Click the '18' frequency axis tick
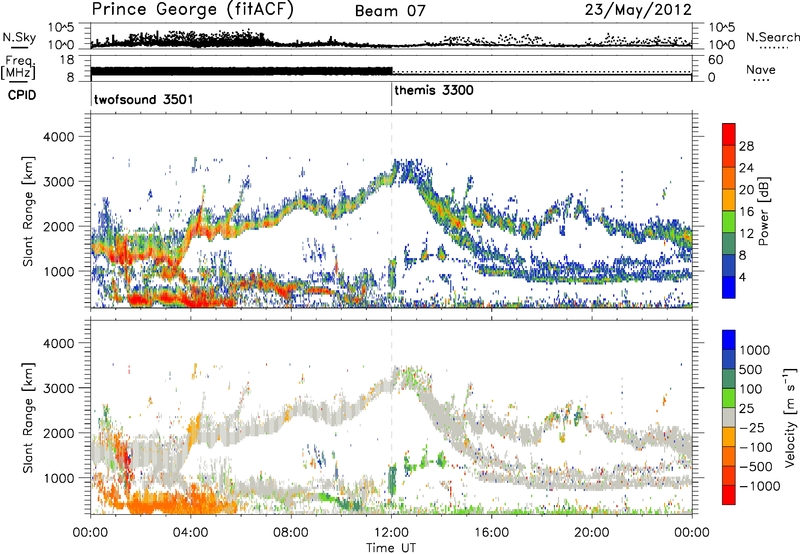Screen dimensions: 800x554 (67, 60)
